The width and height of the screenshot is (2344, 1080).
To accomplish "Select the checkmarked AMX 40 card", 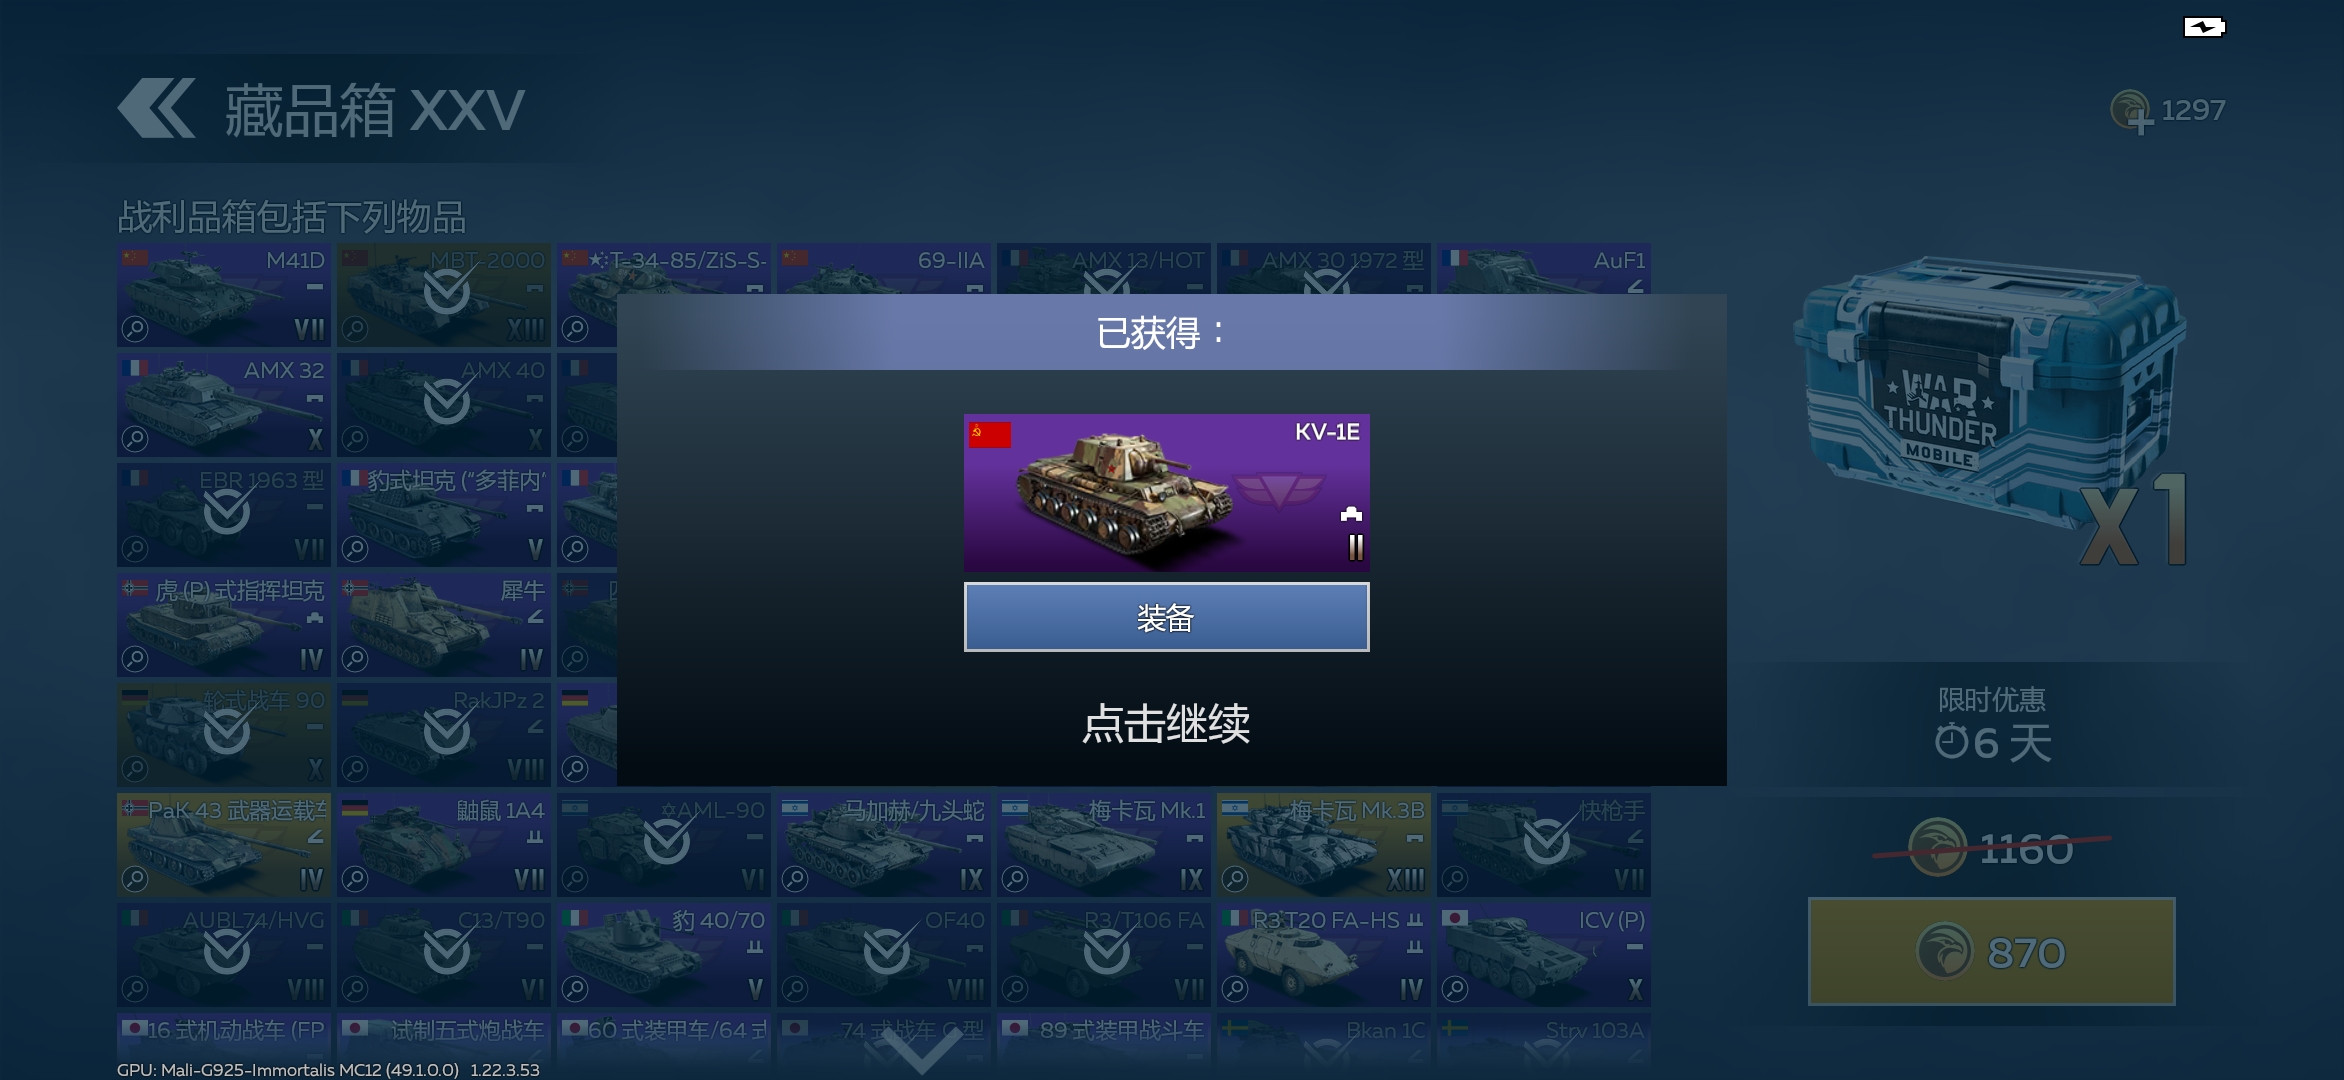I will pos(444,405).
